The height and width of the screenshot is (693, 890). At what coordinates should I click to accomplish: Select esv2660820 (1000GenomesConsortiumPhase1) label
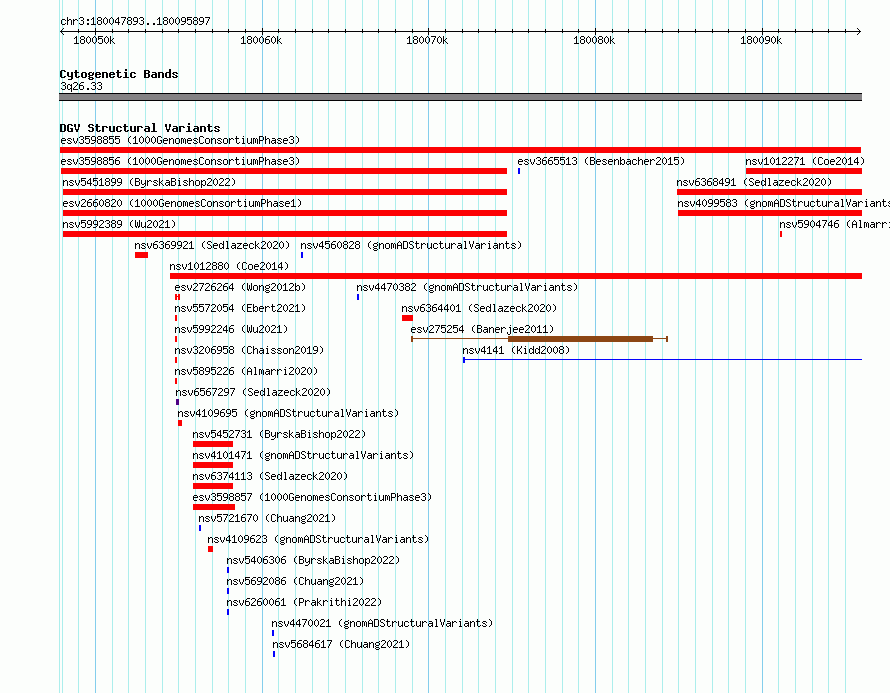click(x=182, y=203)
